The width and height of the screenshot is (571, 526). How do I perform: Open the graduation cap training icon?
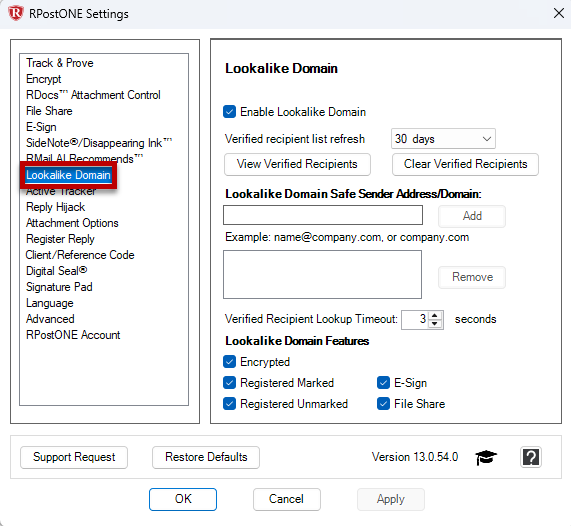tap(486, 457)
